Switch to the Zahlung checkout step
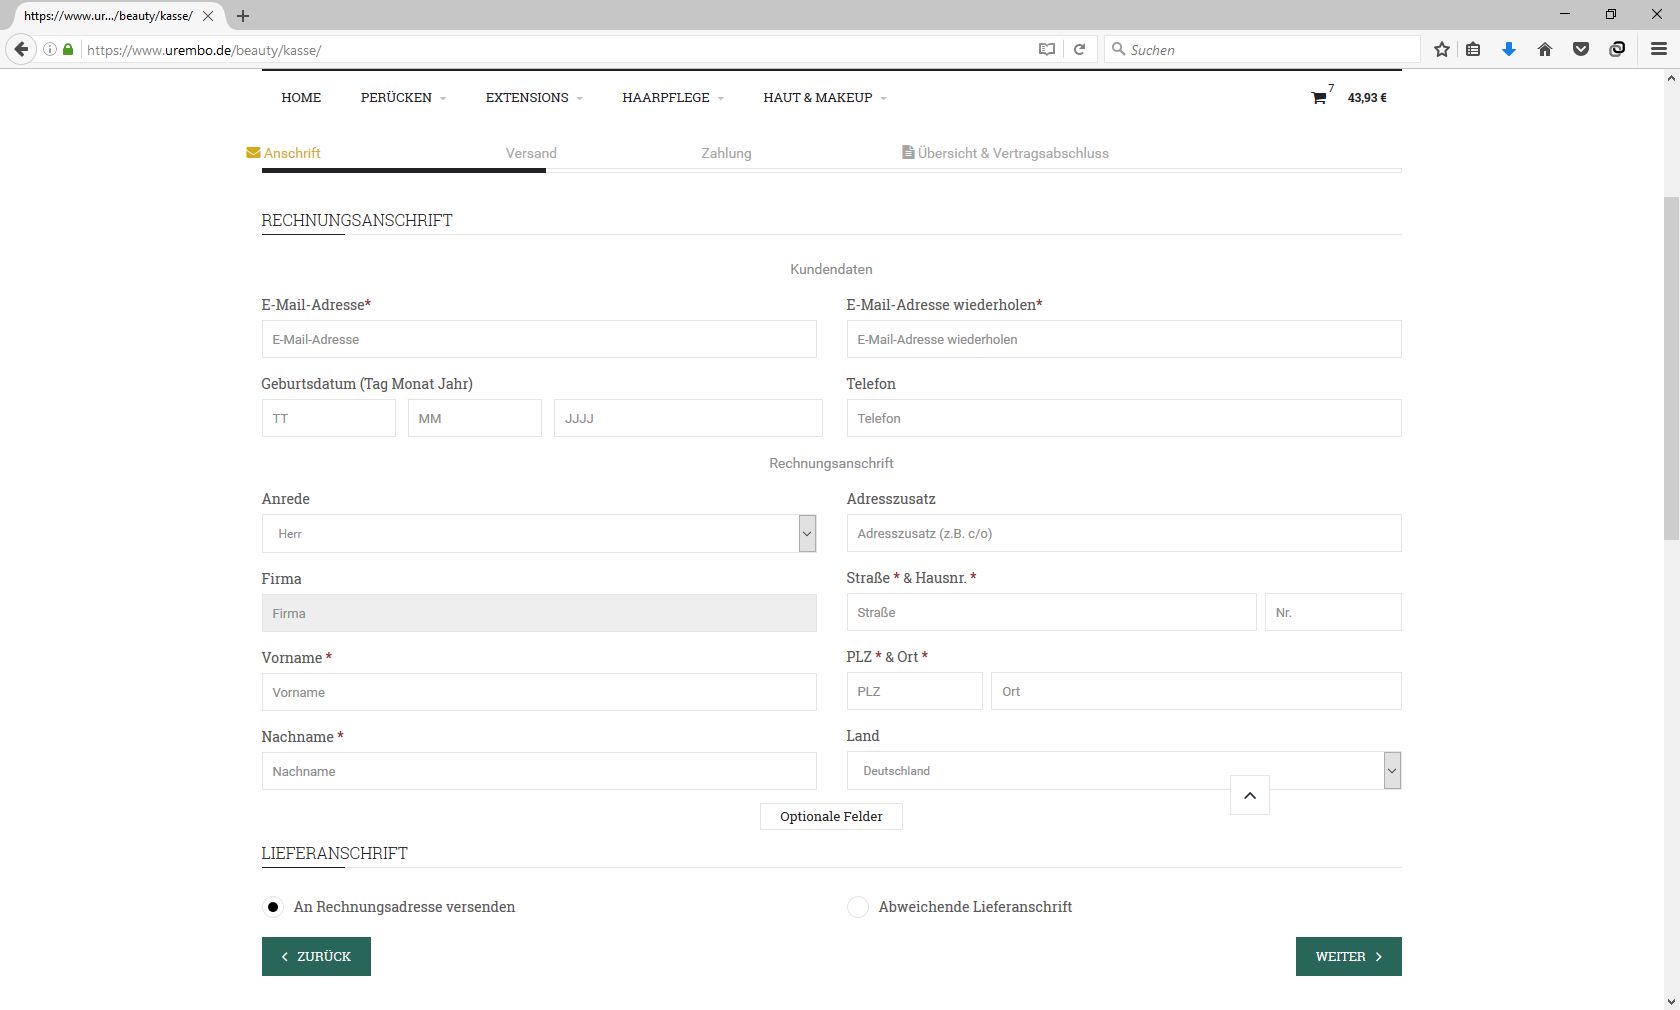 point(726,153)
